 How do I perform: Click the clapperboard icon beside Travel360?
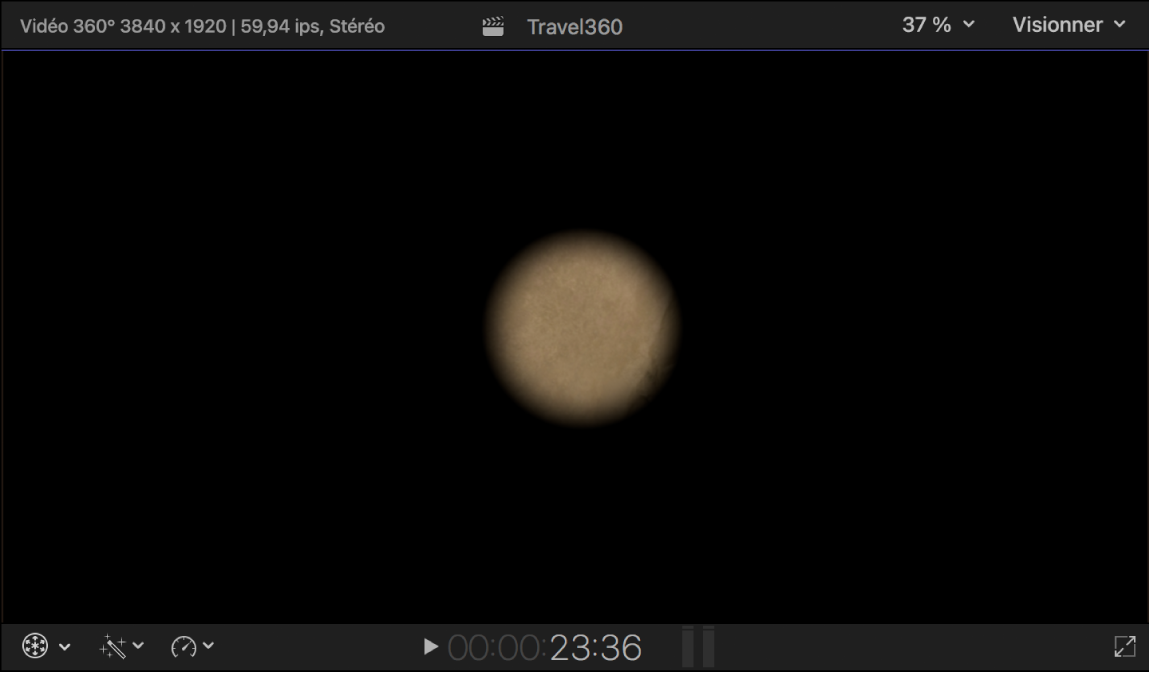492,25
